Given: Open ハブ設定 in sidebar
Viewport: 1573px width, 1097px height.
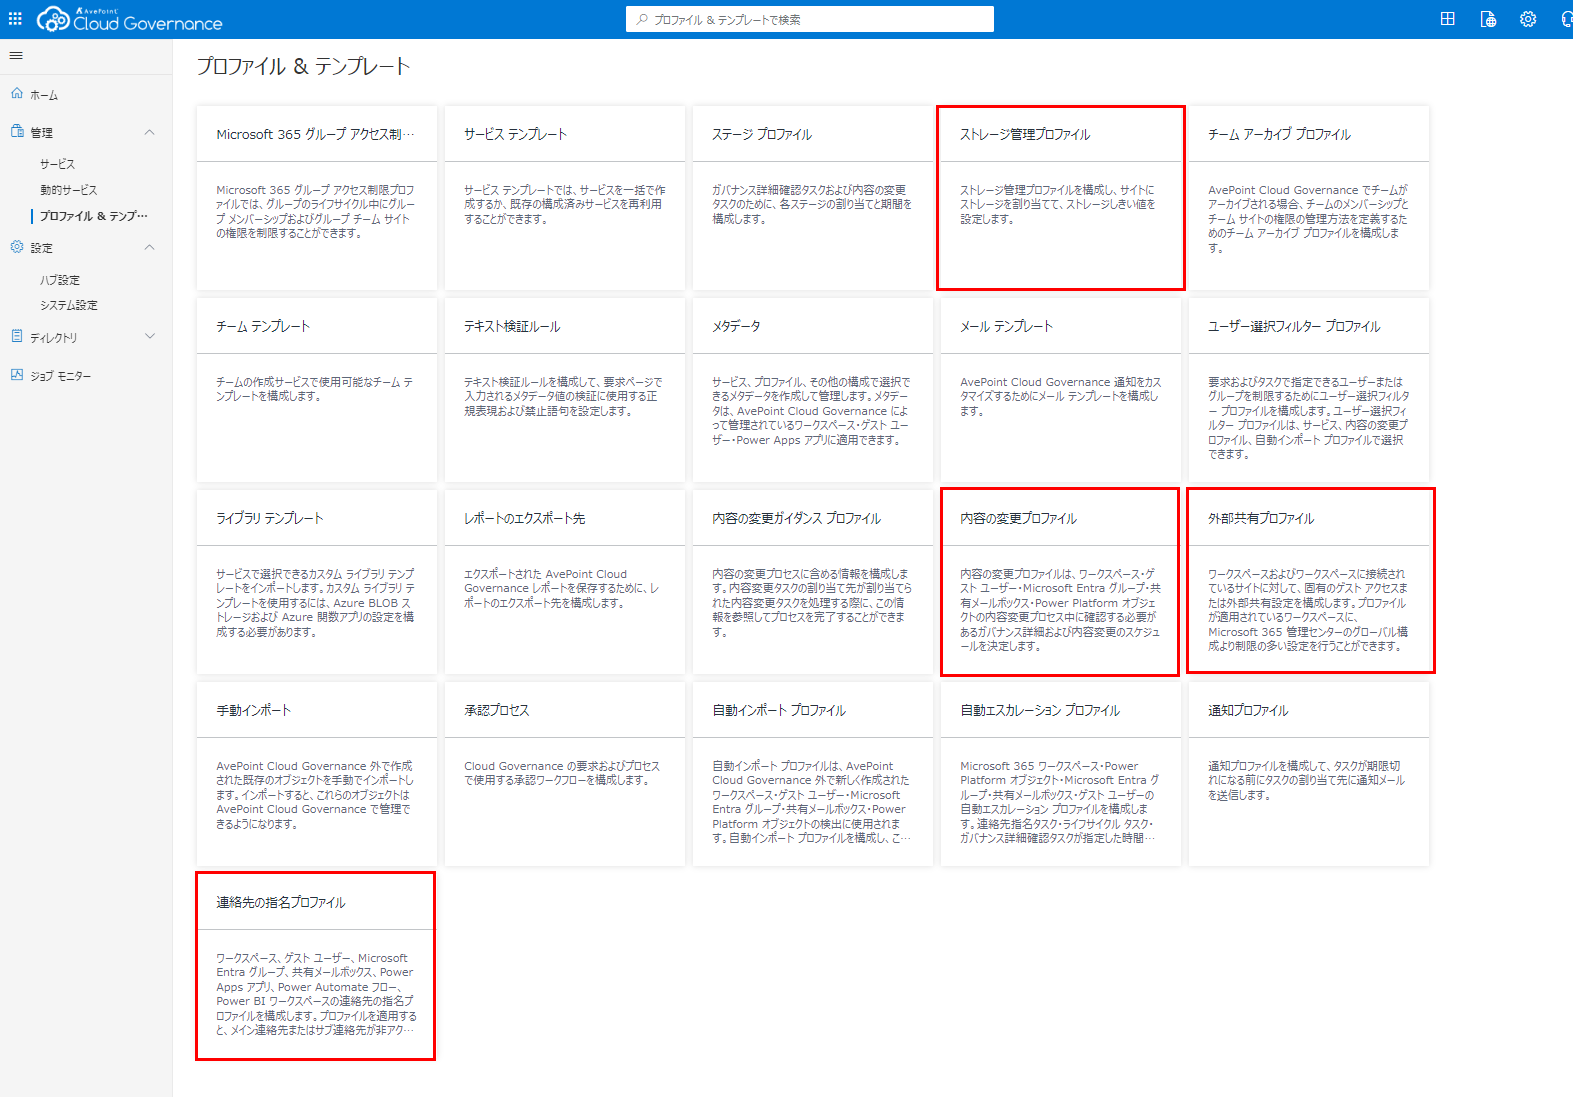Looking at the screenshot, I should click(60, 280).
